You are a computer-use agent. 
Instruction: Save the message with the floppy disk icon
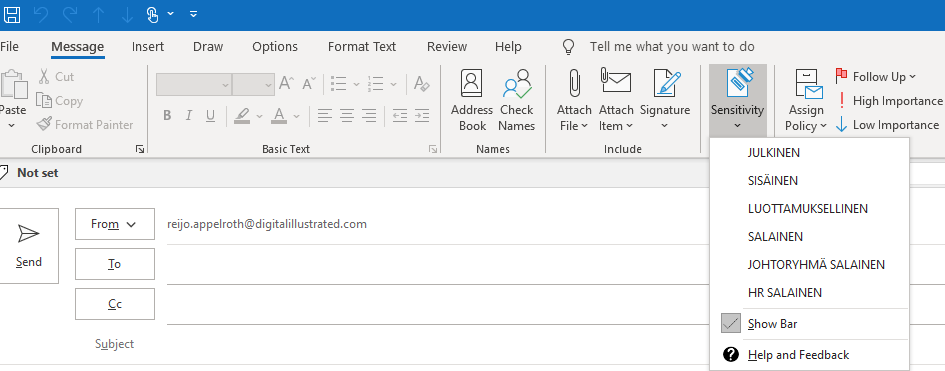12,14
